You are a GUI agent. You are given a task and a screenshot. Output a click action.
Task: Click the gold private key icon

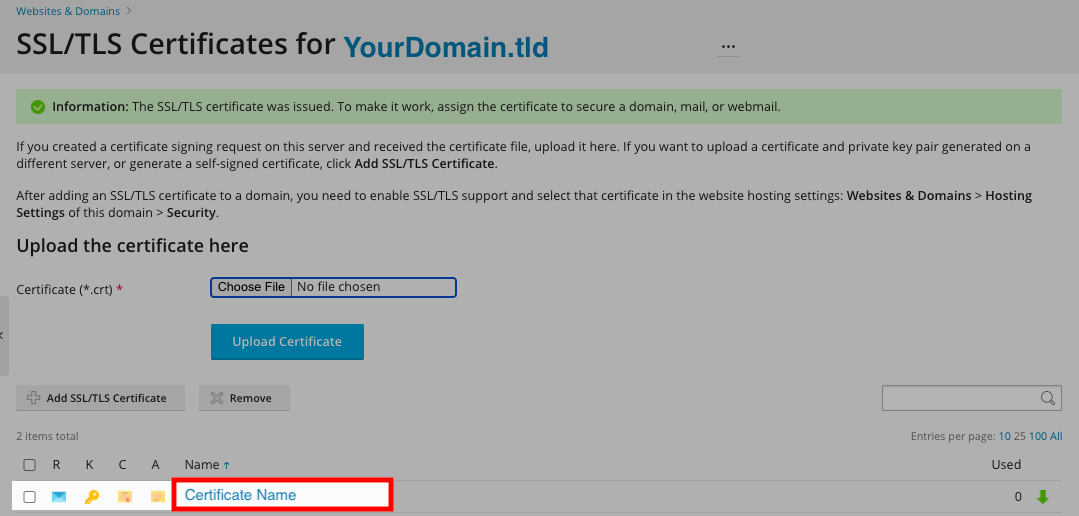click(92, 496)
